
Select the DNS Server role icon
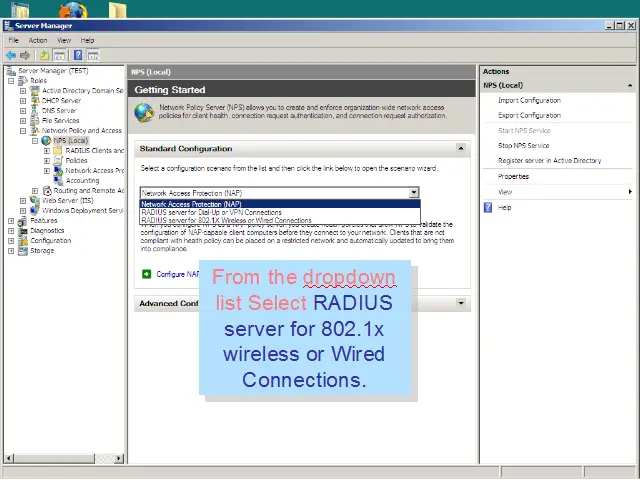click(35, 111)
